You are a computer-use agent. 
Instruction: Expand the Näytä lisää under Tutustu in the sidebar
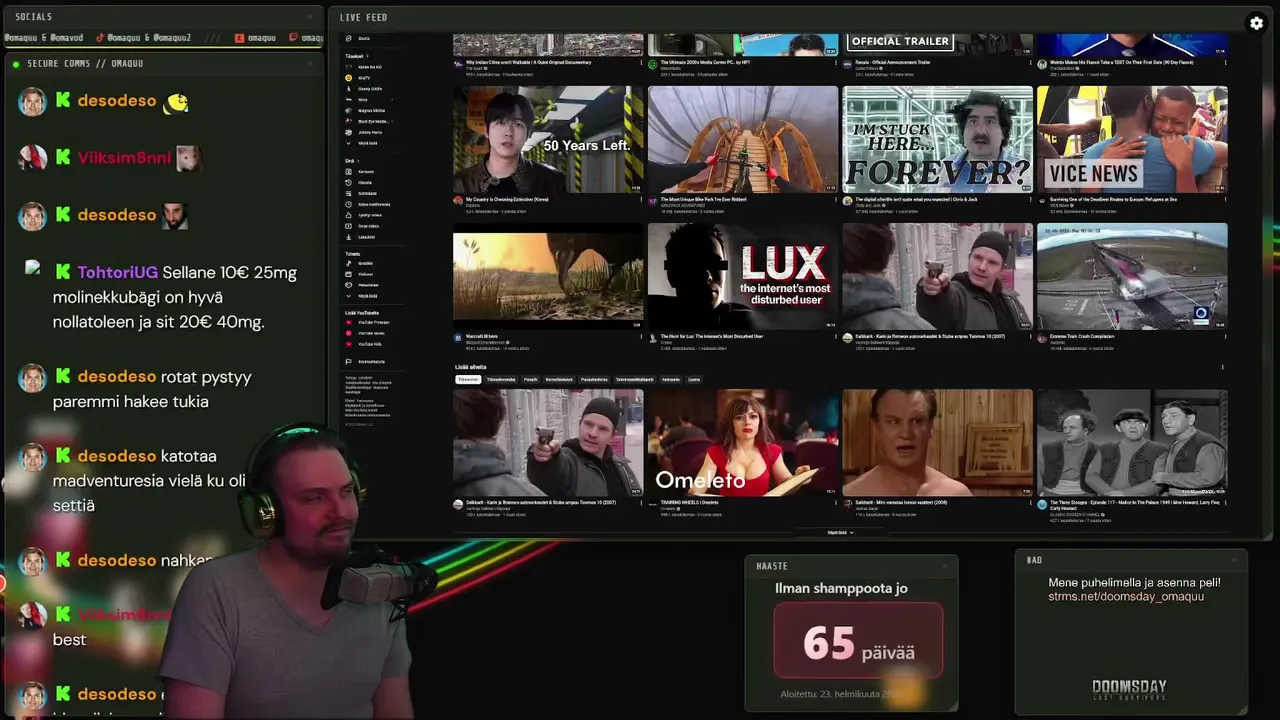pos(360,296)
